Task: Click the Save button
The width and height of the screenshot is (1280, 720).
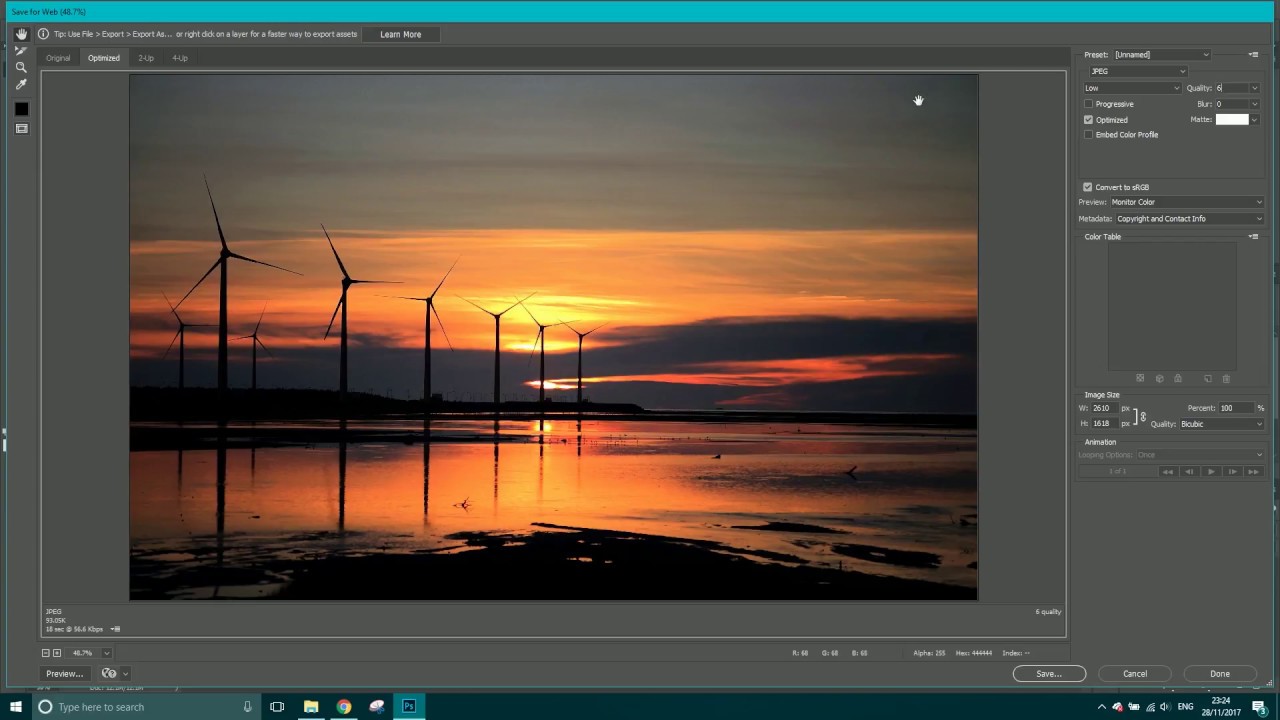Action: 1049,674
